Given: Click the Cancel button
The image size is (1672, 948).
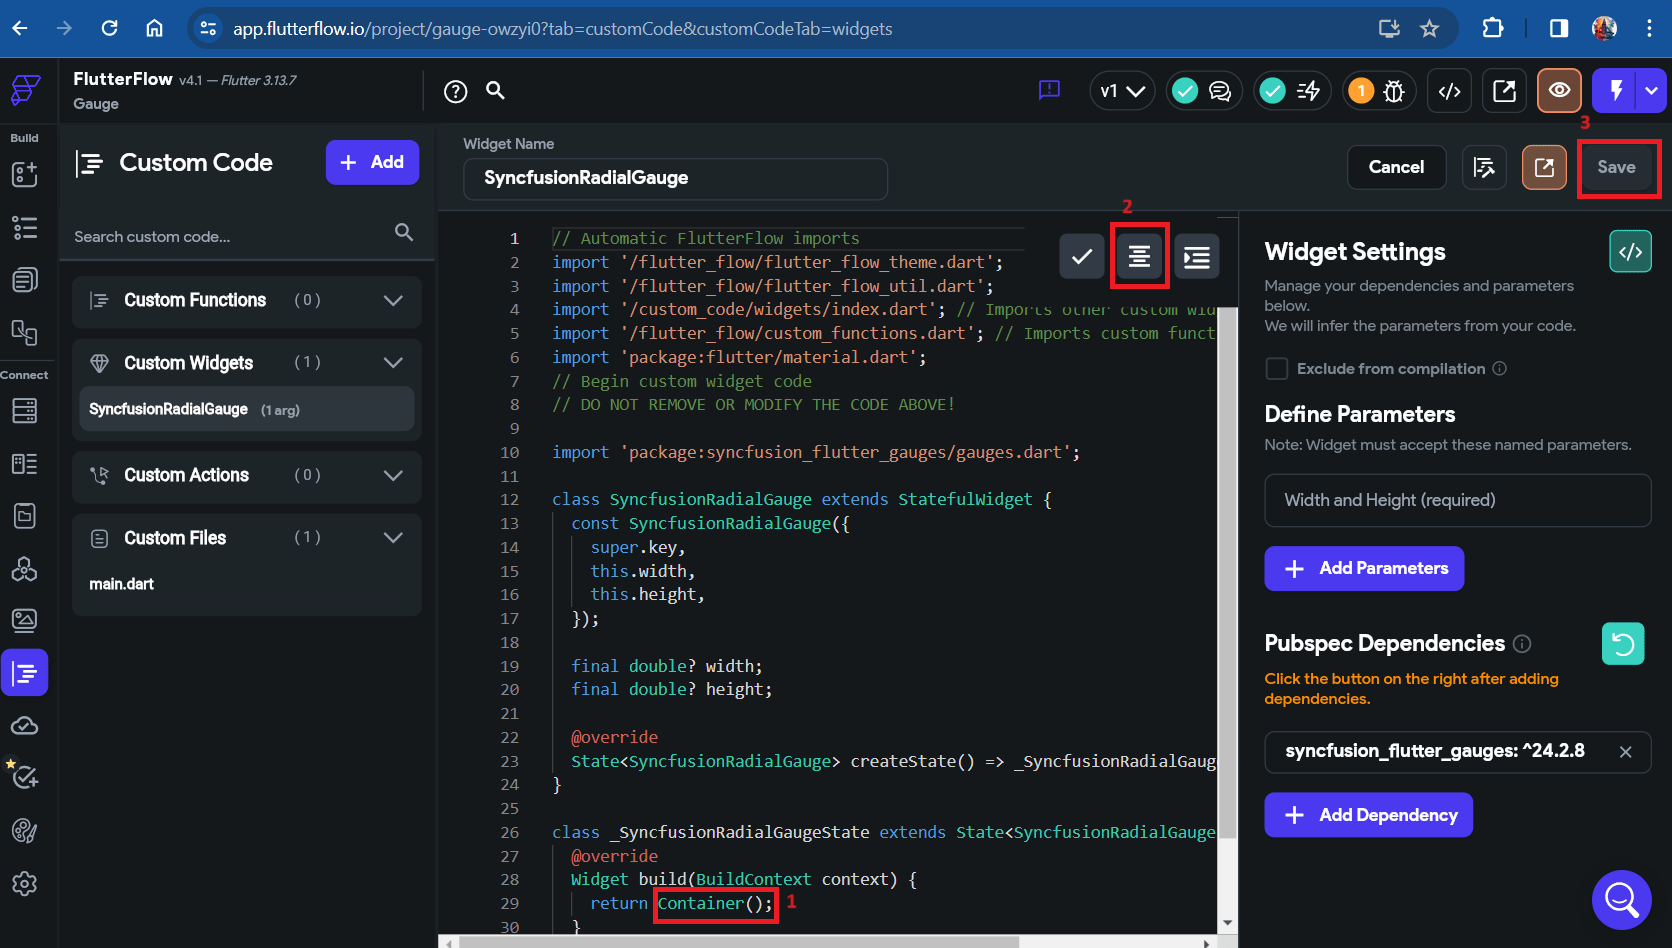Looking at the screenshot, I should click(x=1396, y=167).
